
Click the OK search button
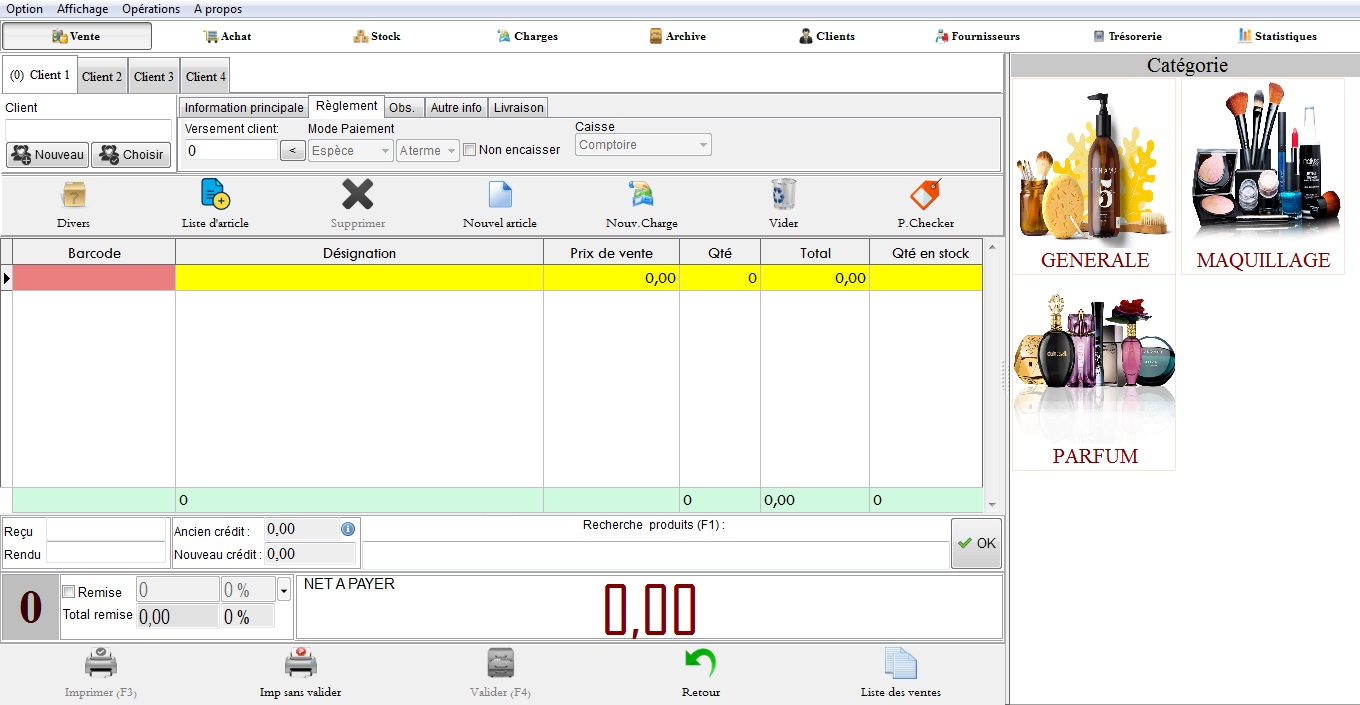coord(976,543)
